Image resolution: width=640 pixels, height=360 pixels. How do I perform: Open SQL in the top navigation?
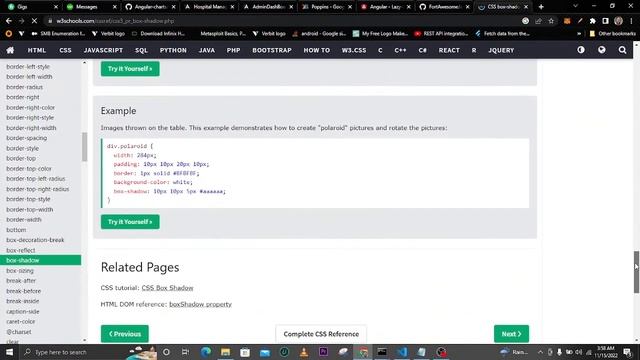point(141,50)
